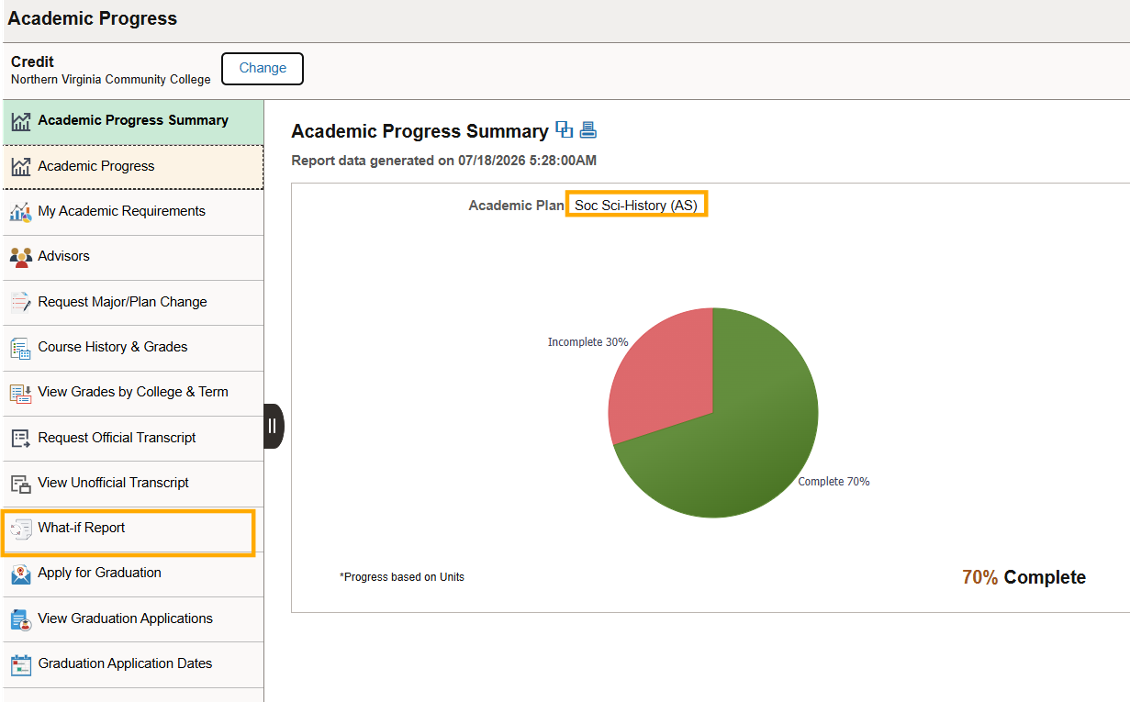Click the Change button next to Credit

(x=262, y=68)
